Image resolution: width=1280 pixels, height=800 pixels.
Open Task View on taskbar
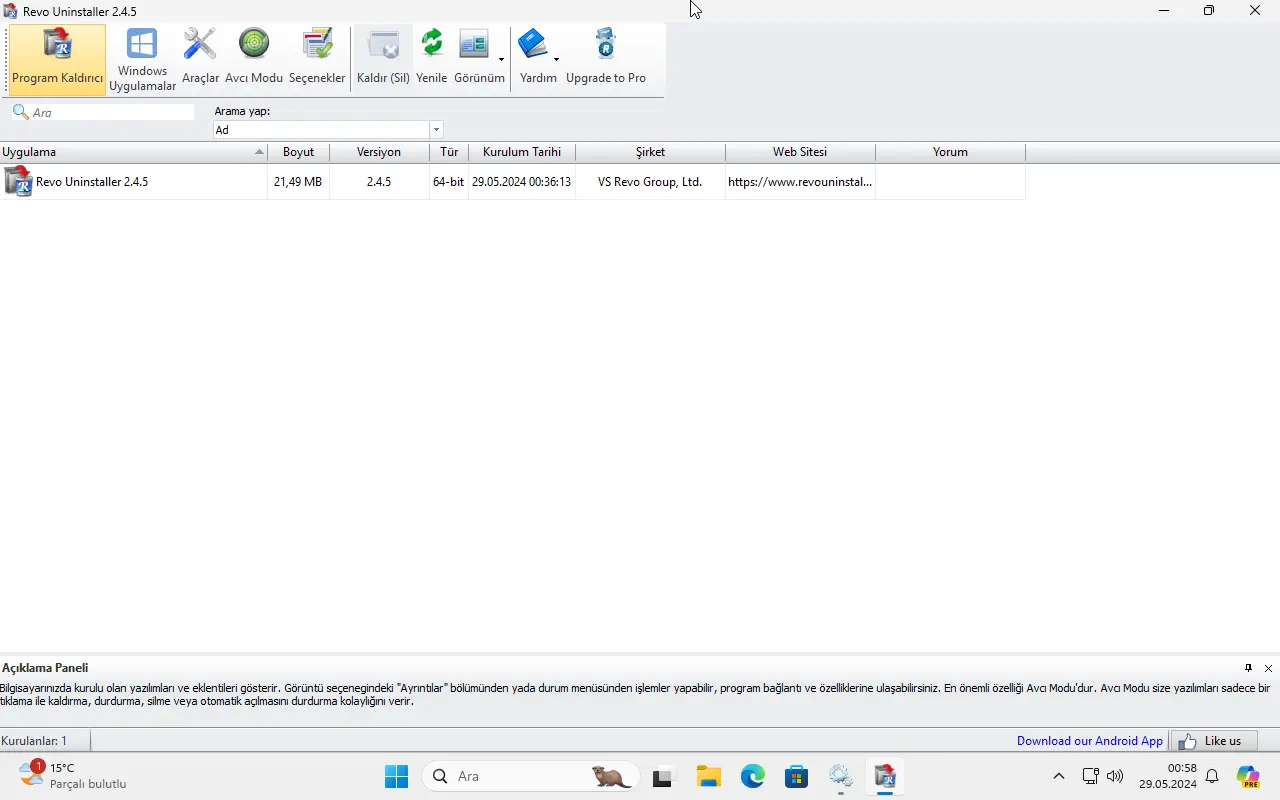pos(662,776)
